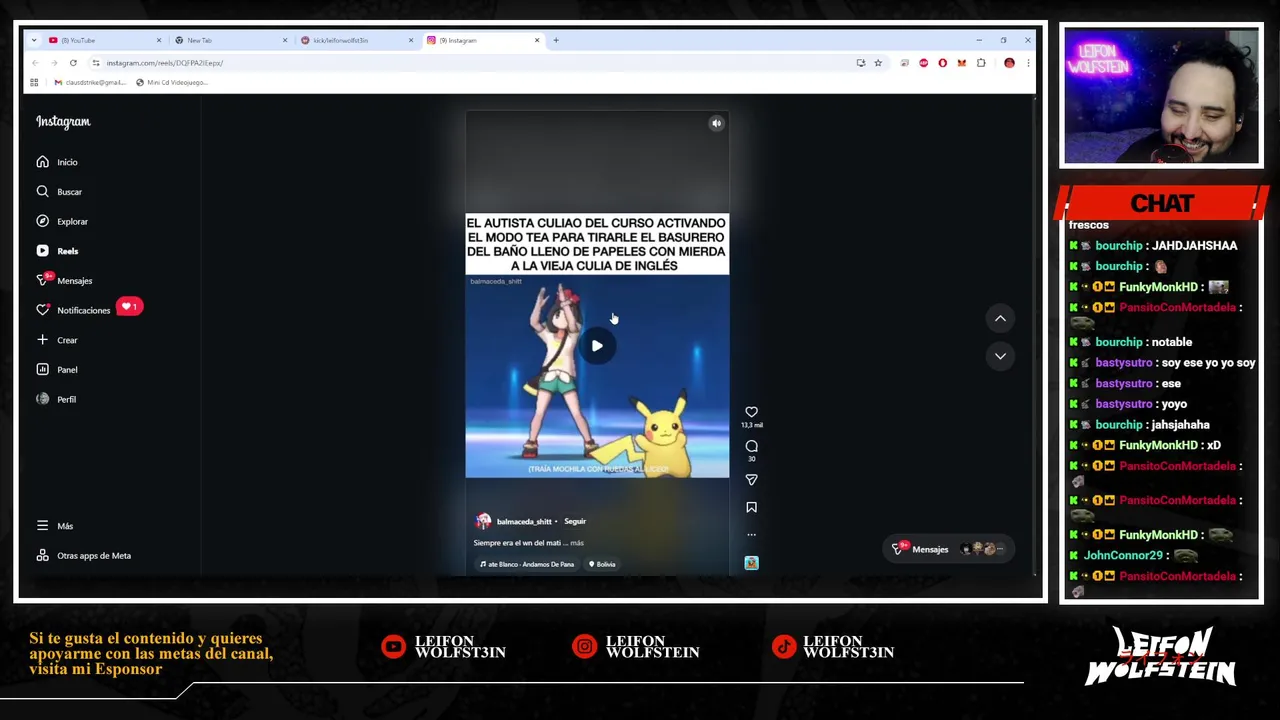This screenshot has width=1280, height=720.
Task: Open tab search dropdown arrow
Action: [34, 40]
